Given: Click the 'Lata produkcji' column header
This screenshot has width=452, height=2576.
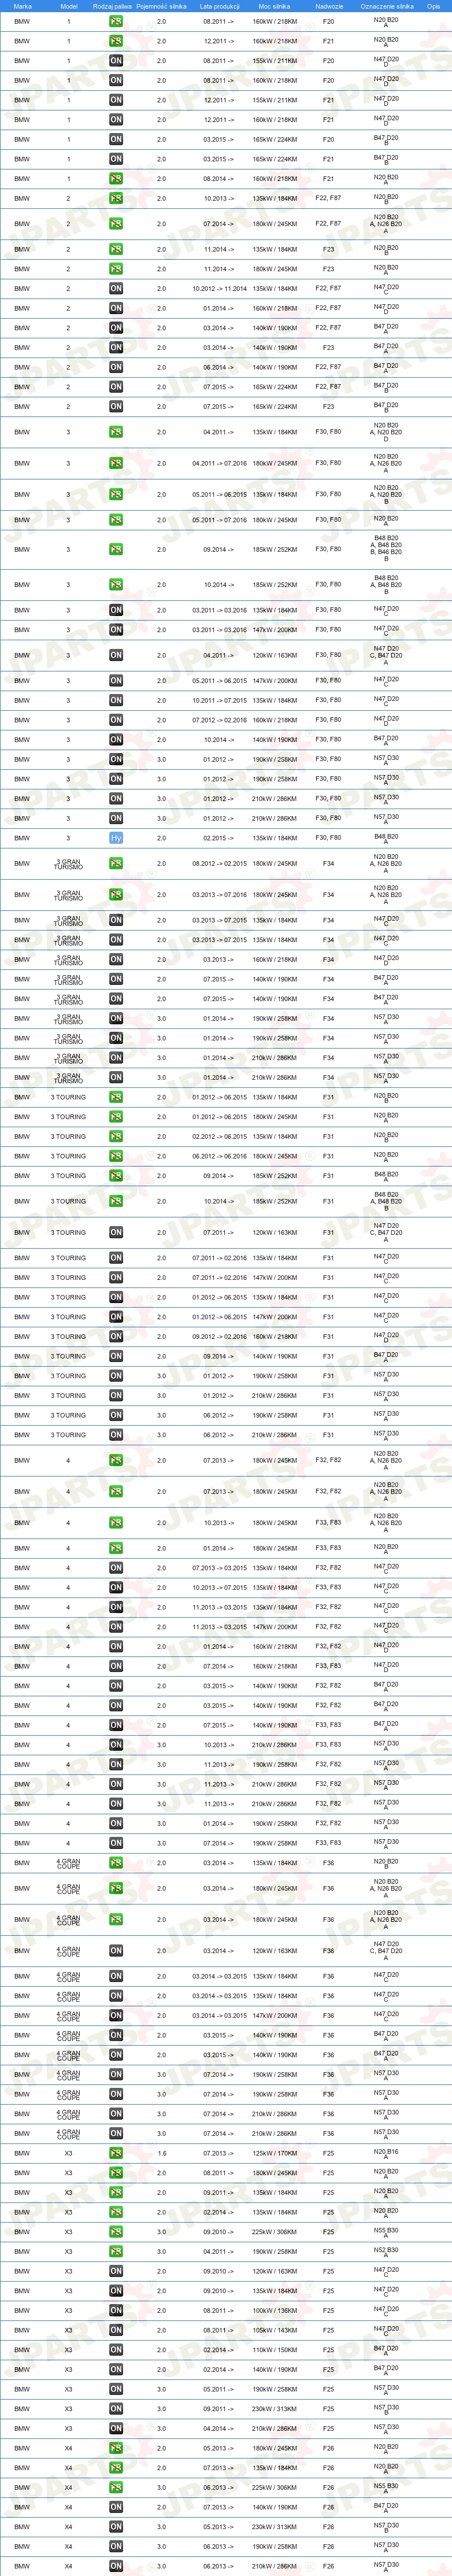Looking at the screenshot, I should coord(219,6).
